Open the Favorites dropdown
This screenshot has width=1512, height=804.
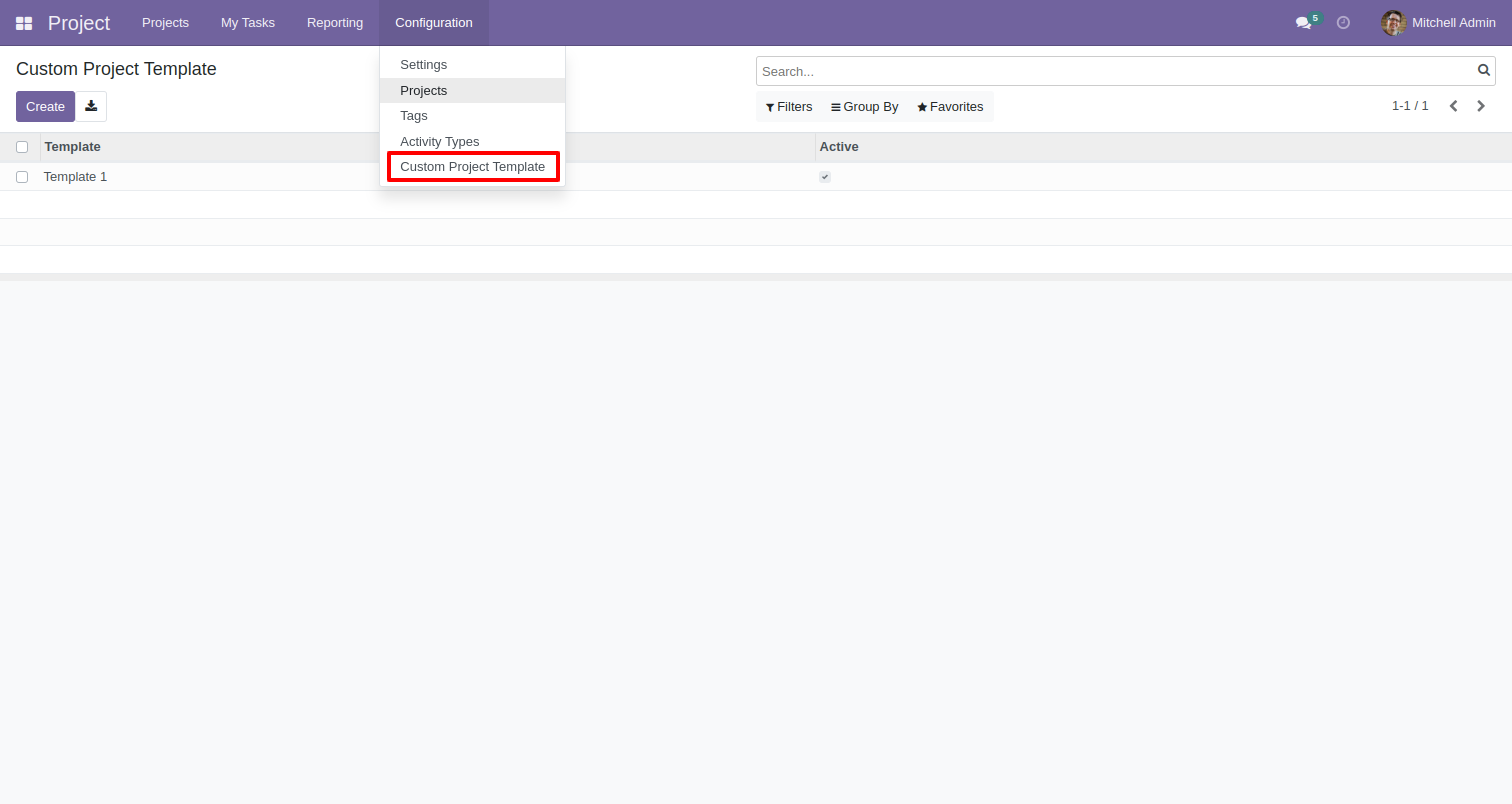point(950,107)
